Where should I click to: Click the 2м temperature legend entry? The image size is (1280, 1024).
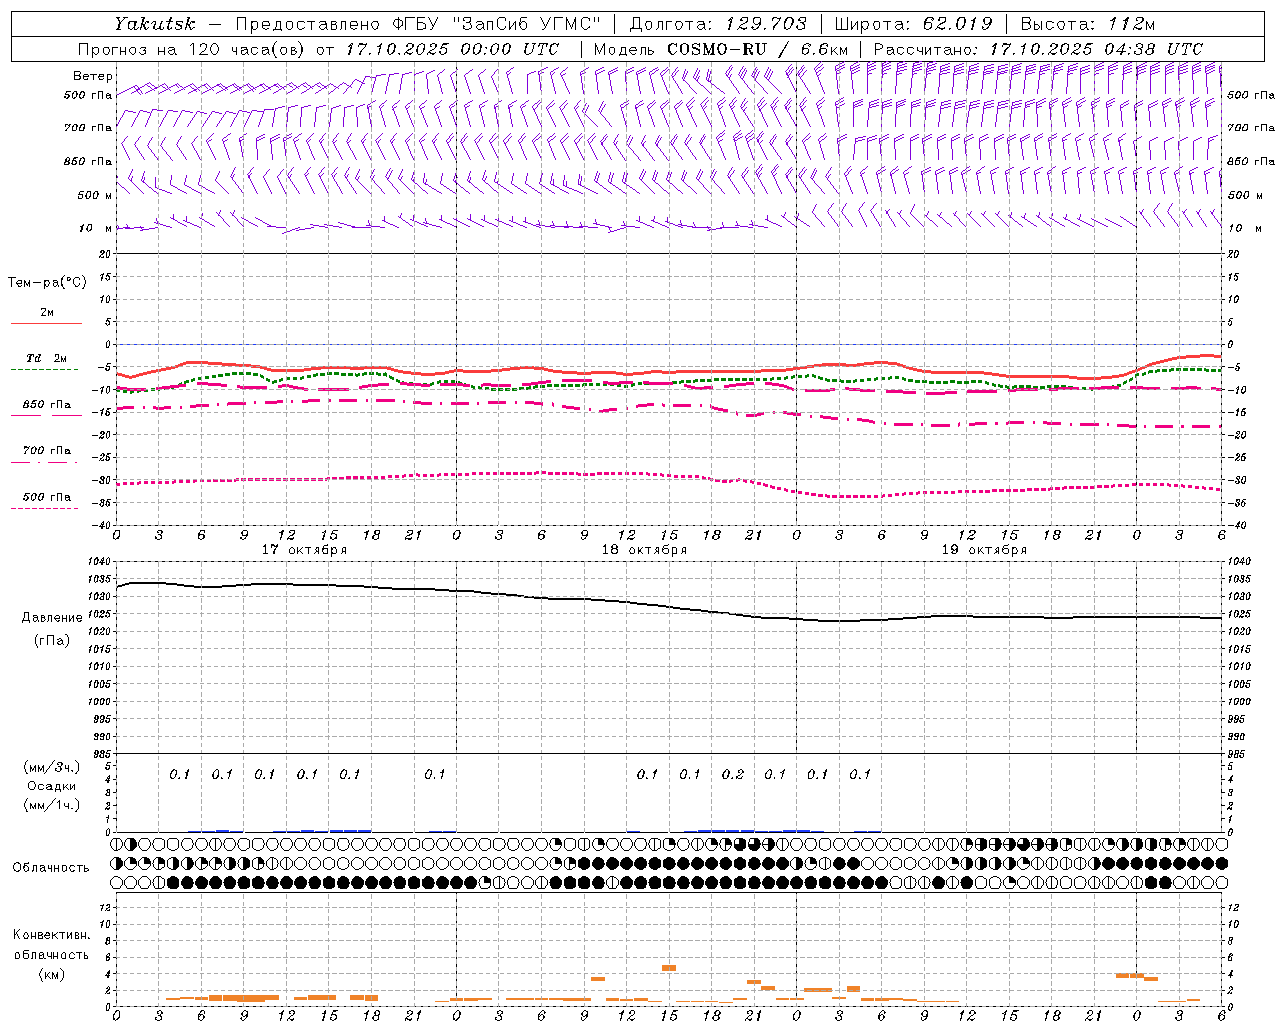pos(47,313)
